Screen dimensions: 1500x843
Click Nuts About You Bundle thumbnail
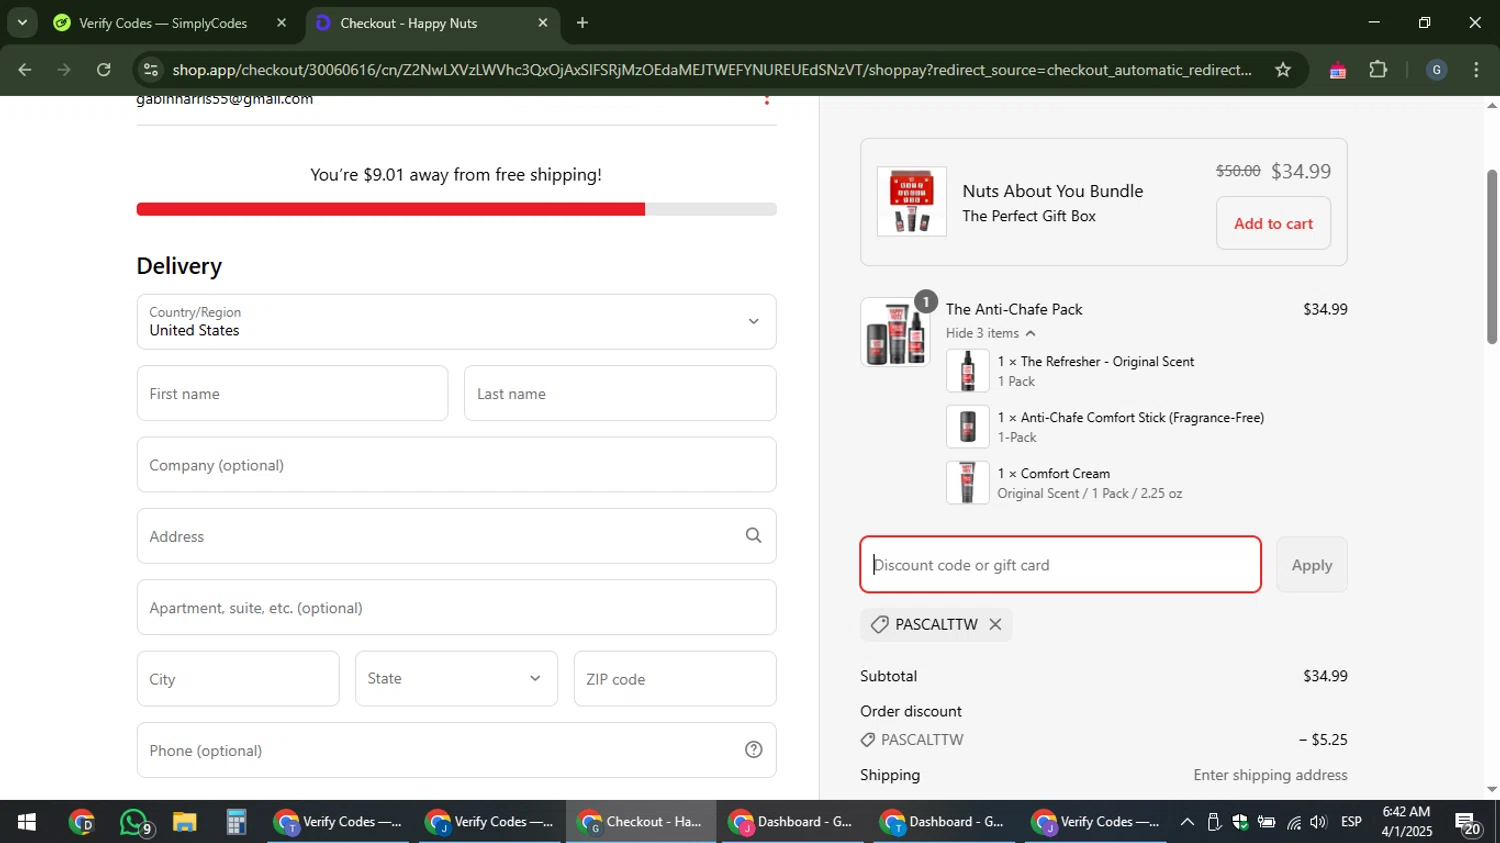coord(911,201)
